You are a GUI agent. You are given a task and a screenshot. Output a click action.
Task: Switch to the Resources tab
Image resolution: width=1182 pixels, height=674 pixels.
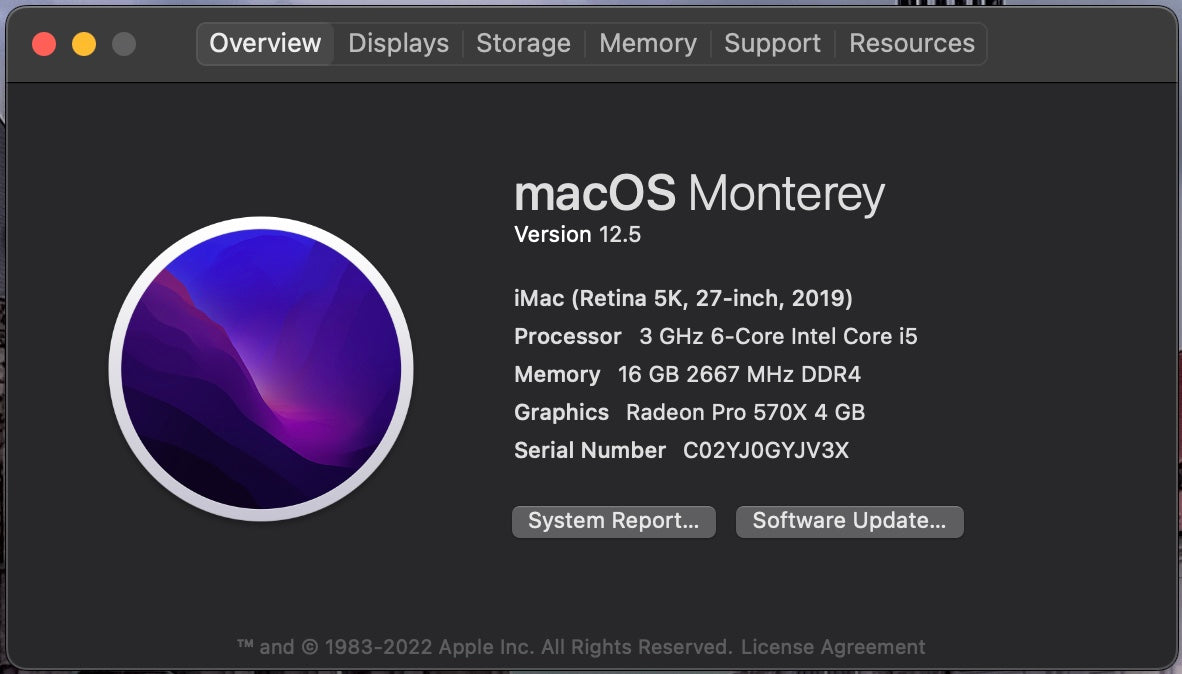coord(911,43)
